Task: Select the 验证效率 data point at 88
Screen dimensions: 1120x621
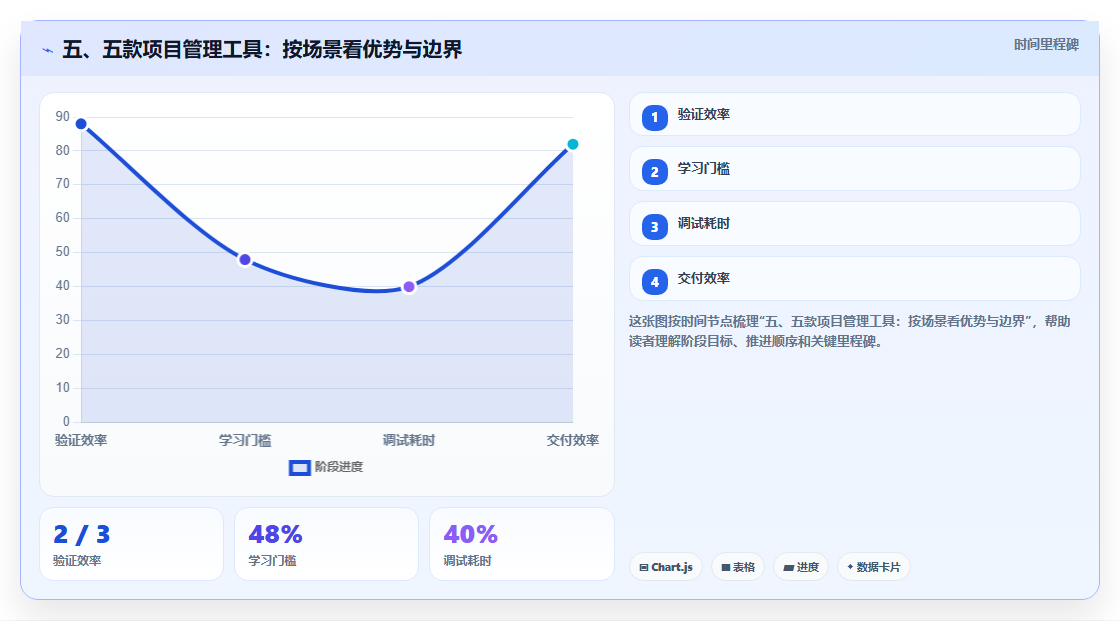Action: 81,124
